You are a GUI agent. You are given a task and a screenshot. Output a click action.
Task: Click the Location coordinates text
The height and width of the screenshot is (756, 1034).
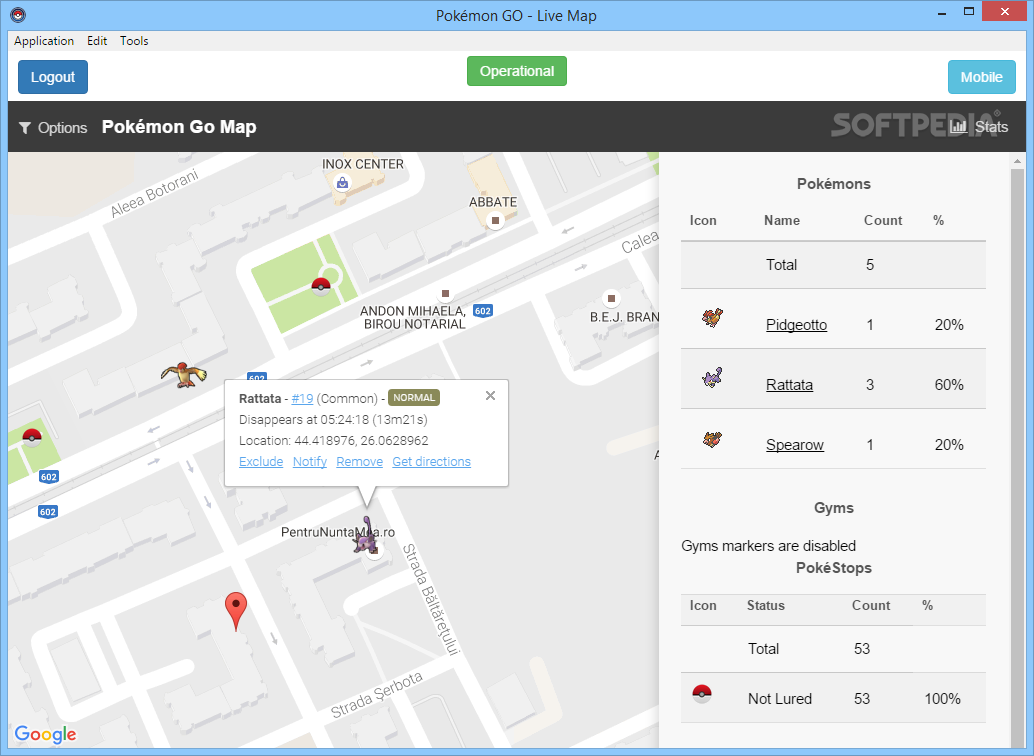334,441
